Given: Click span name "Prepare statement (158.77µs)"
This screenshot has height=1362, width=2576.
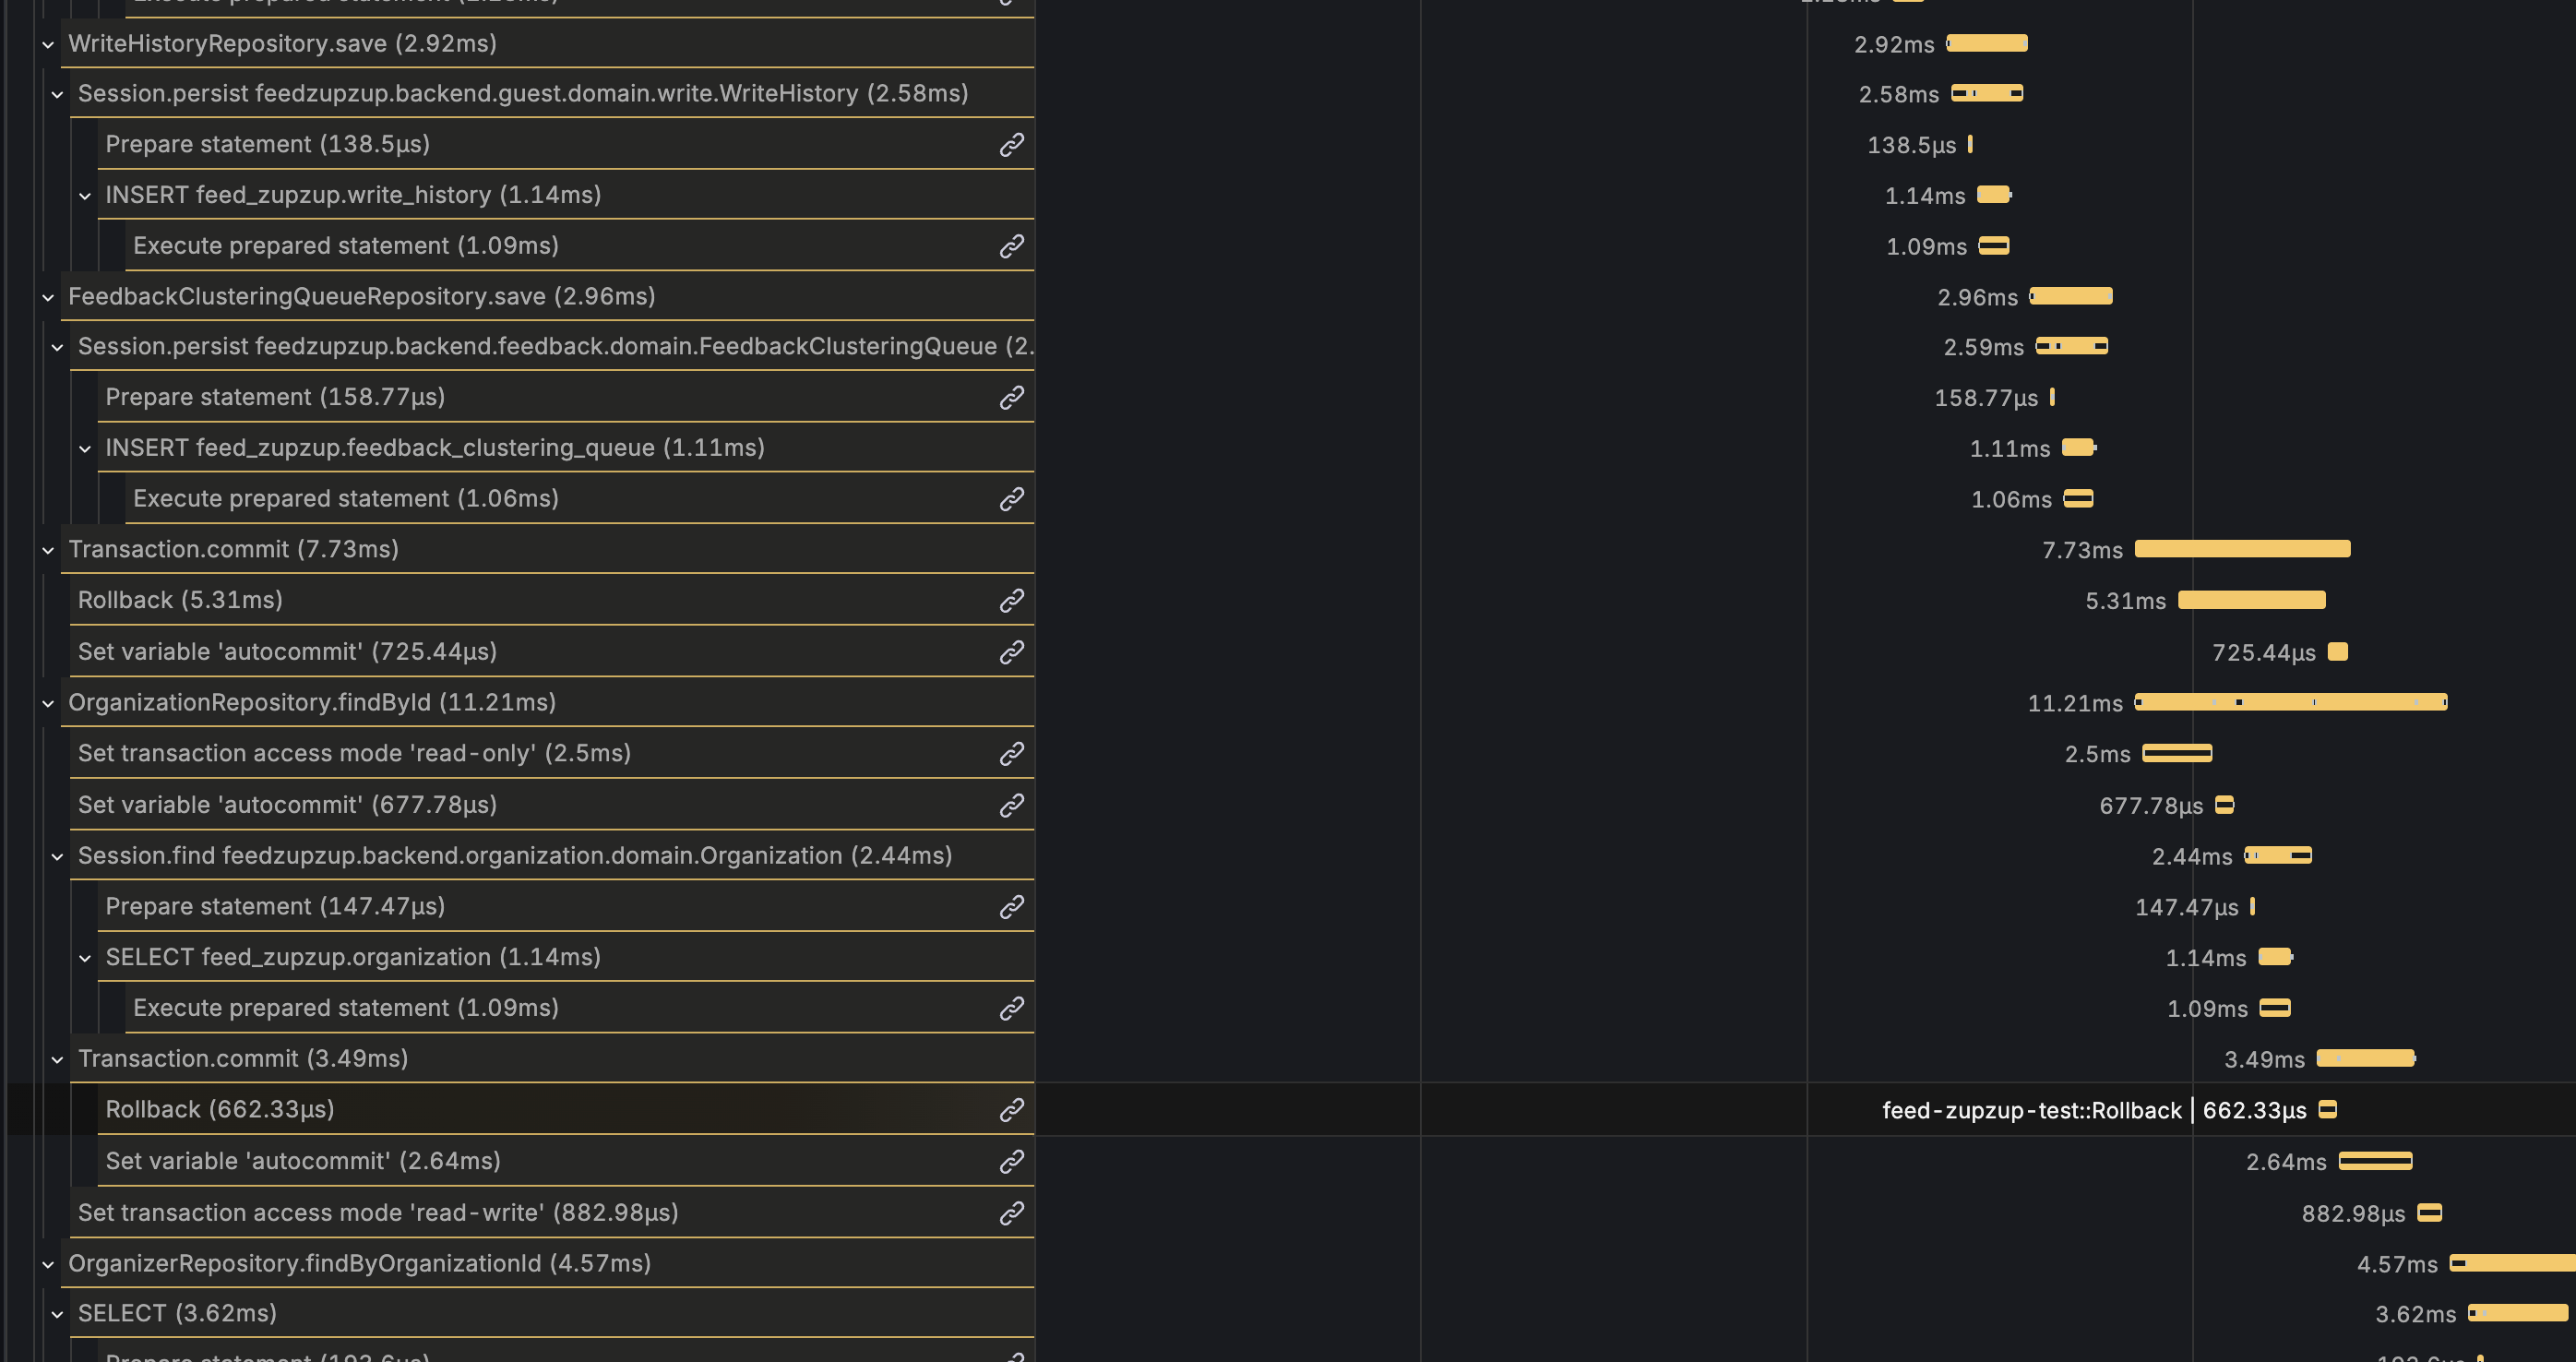Looking at the screenshot, I should click(275, 398).
